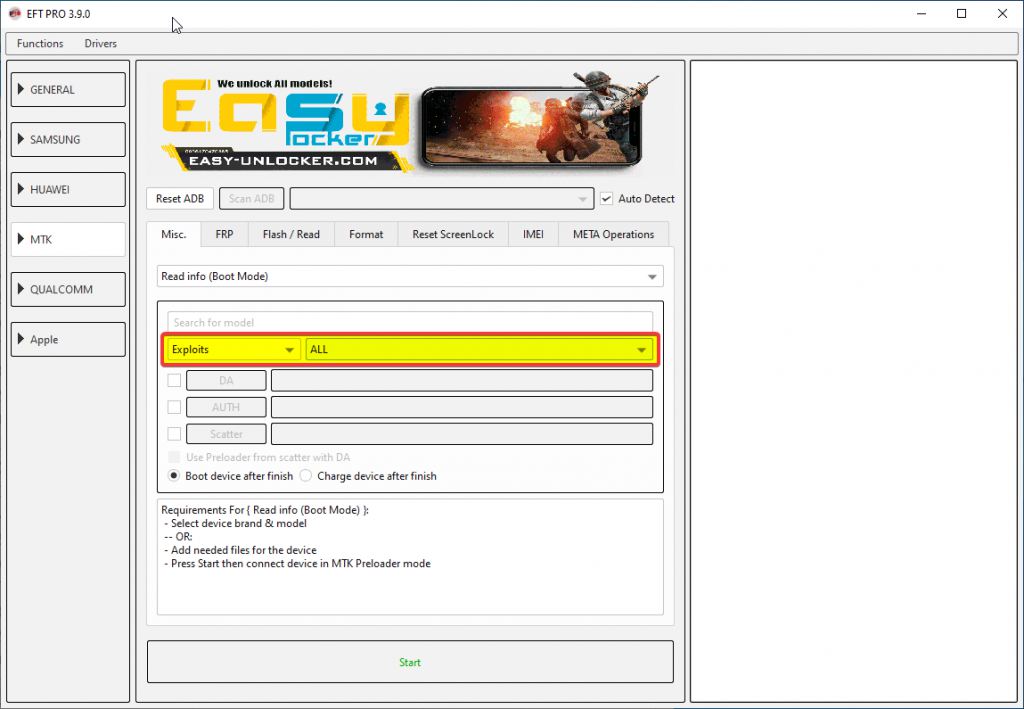Expand the QUALCOMM section in sidebar
The height and width of the screenshot is (709, 1024).
point(68,289)
